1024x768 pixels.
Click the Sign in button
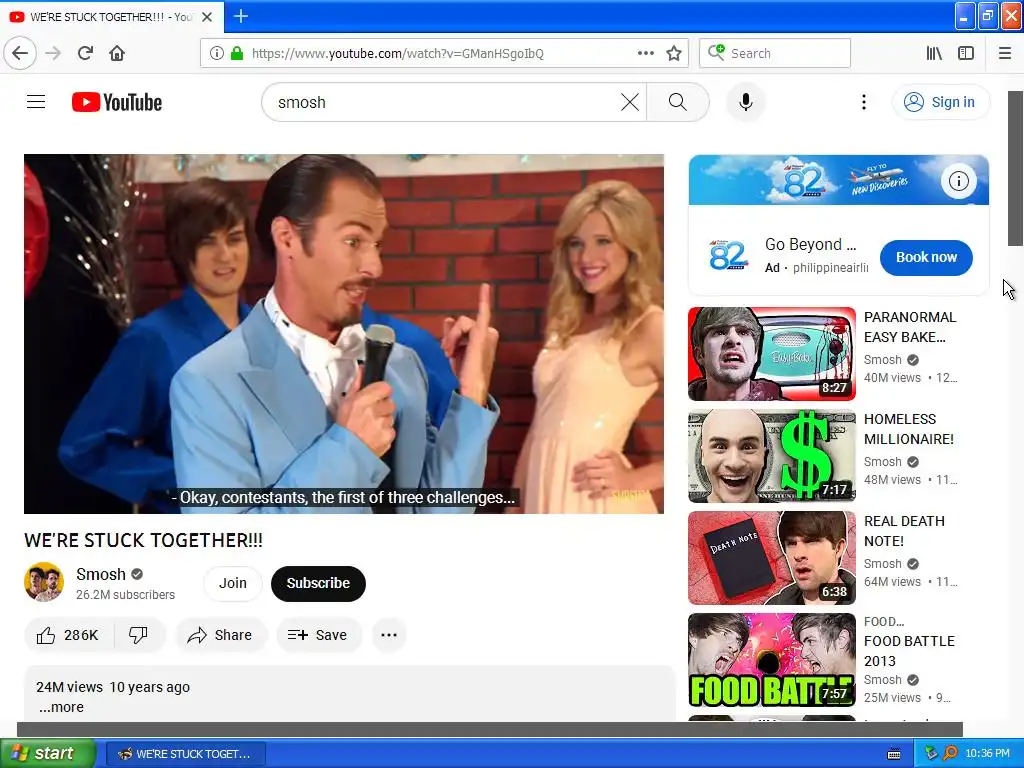(940, 102)
